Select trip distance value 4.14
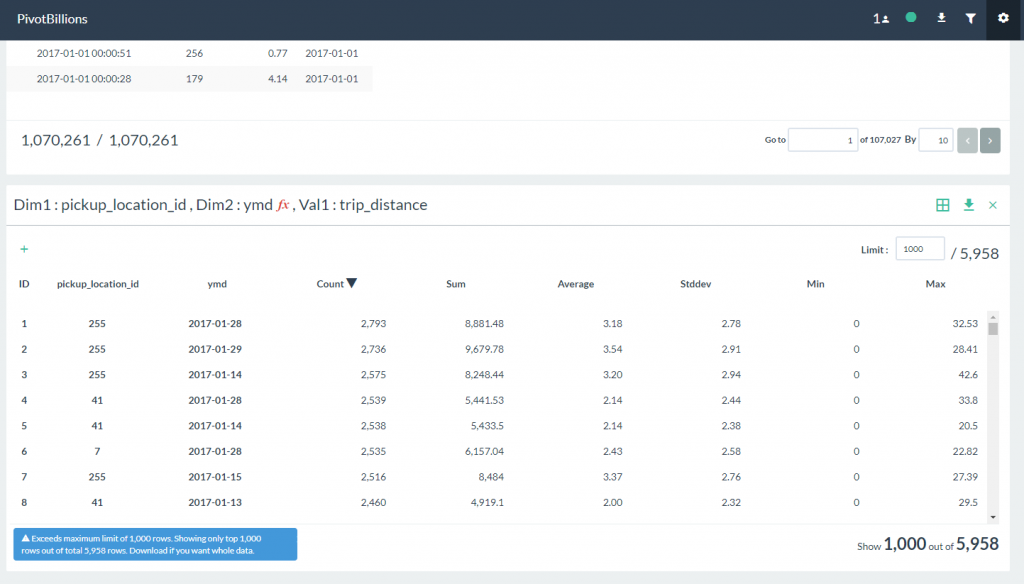Image resolution: width=1024 pixels, height=584 pixels. [x=278, y=78]
